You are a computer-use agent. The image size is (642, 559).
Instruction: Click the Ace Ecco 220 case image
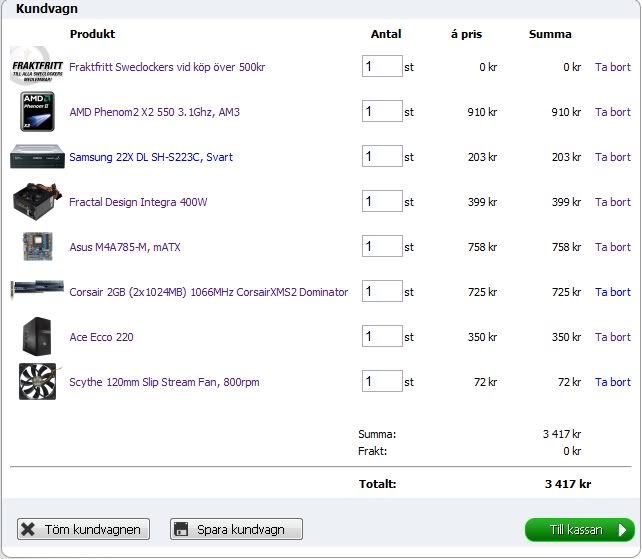tap(37, 337)
